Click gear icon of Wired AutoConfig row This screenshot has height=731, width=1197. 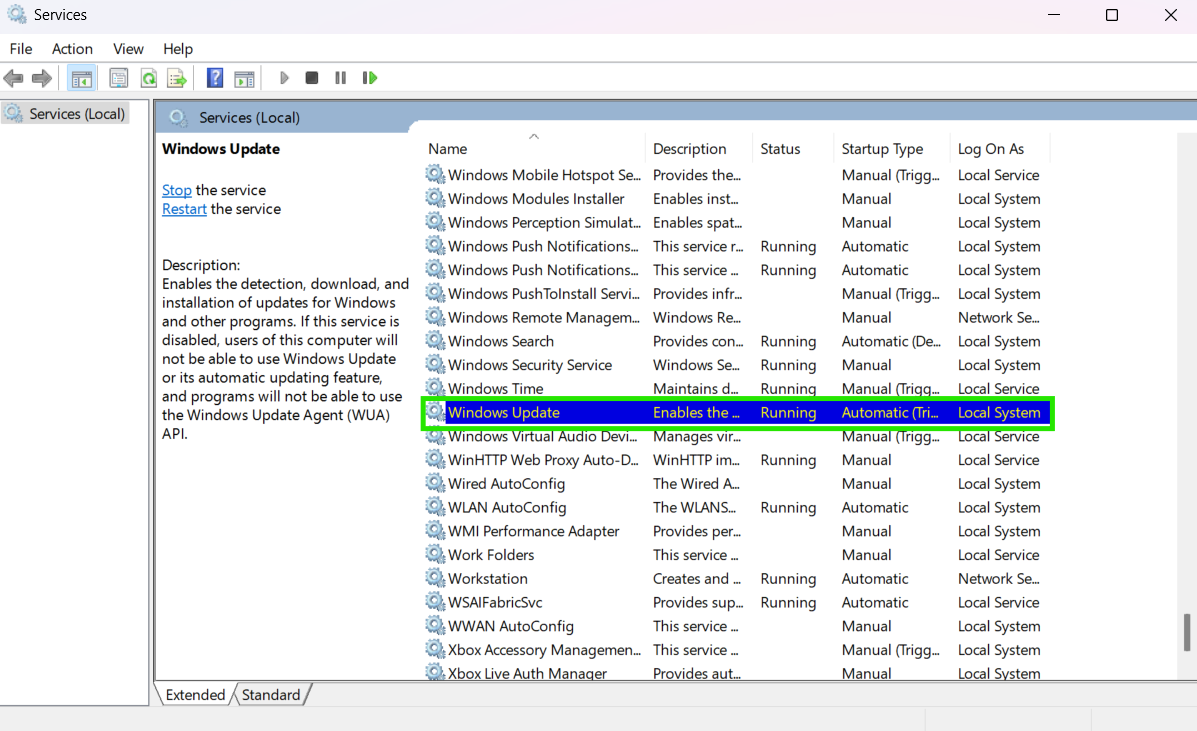(x=435, y=483)
